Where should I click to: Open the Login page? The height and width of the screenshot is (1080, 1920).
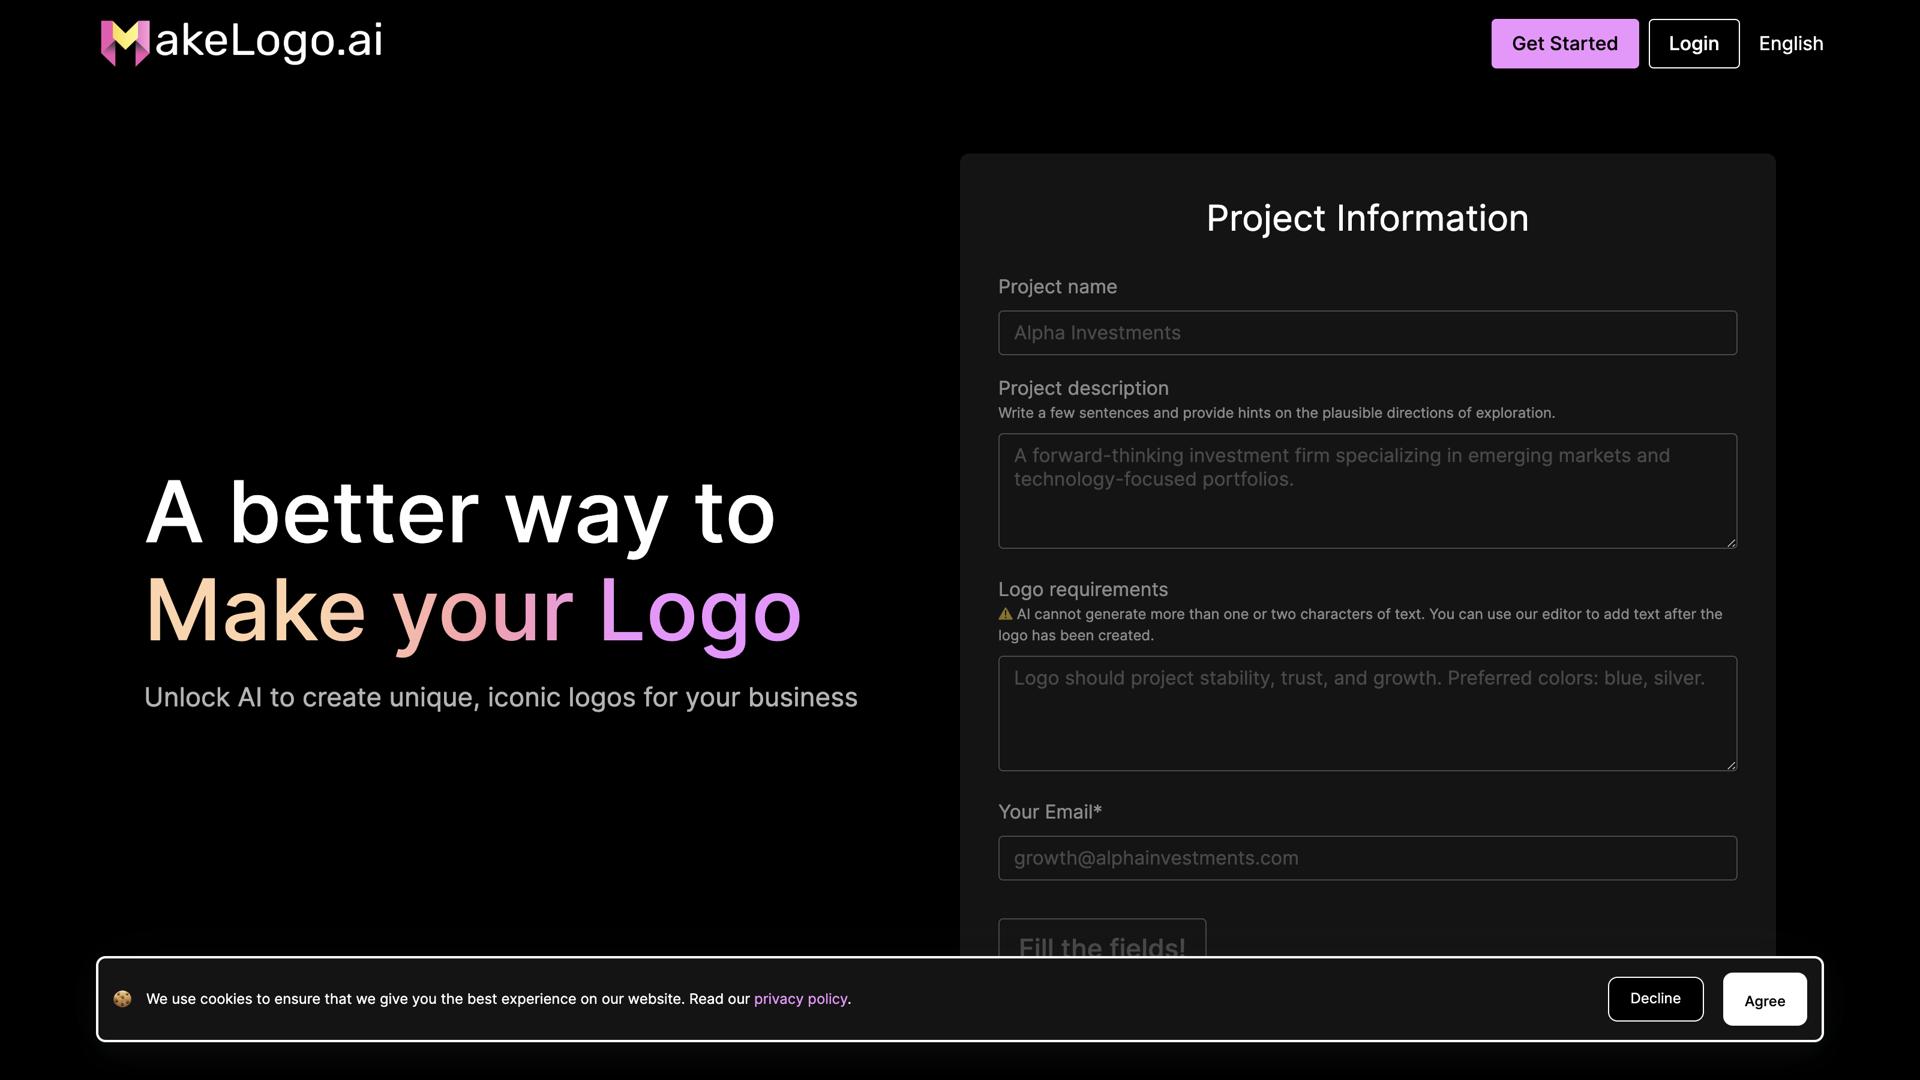[1693, 44]
